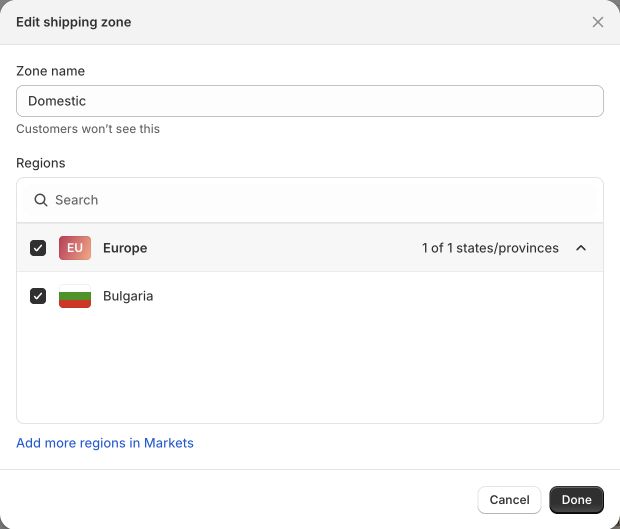Click the EU region badge icon
620x529 pixels.
click(75, 248)
